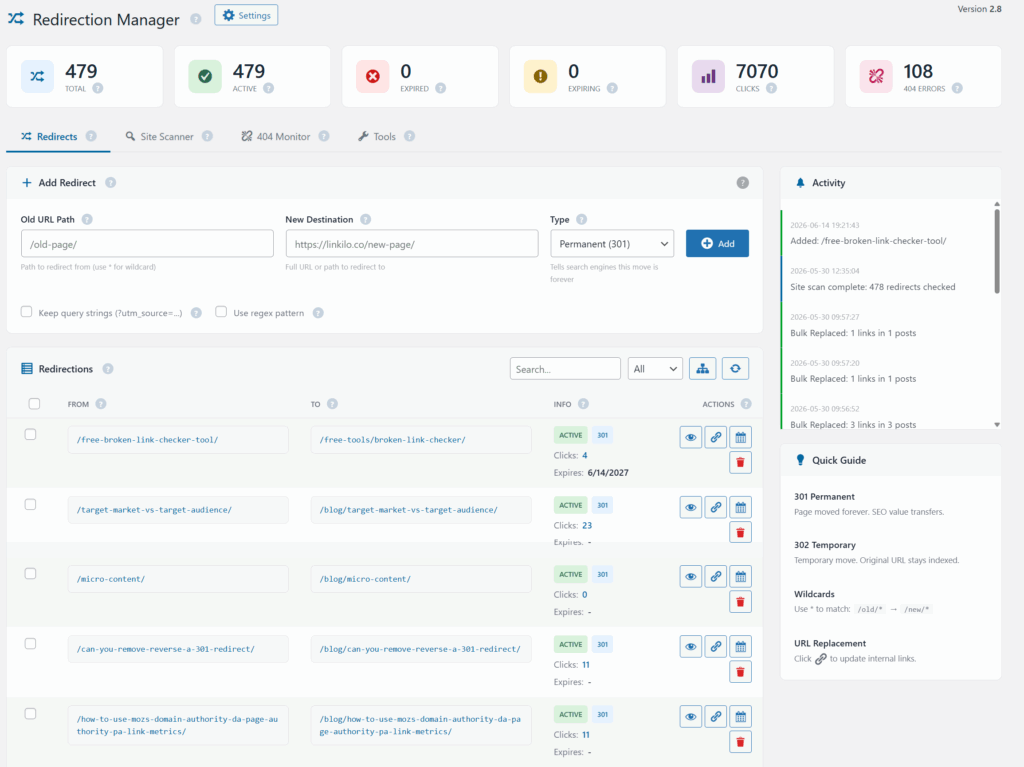The width and height of the screenshot is (1024, 767).
Task: Click the 404 Errors broken link icon
Action: click(x=876, y=76)
